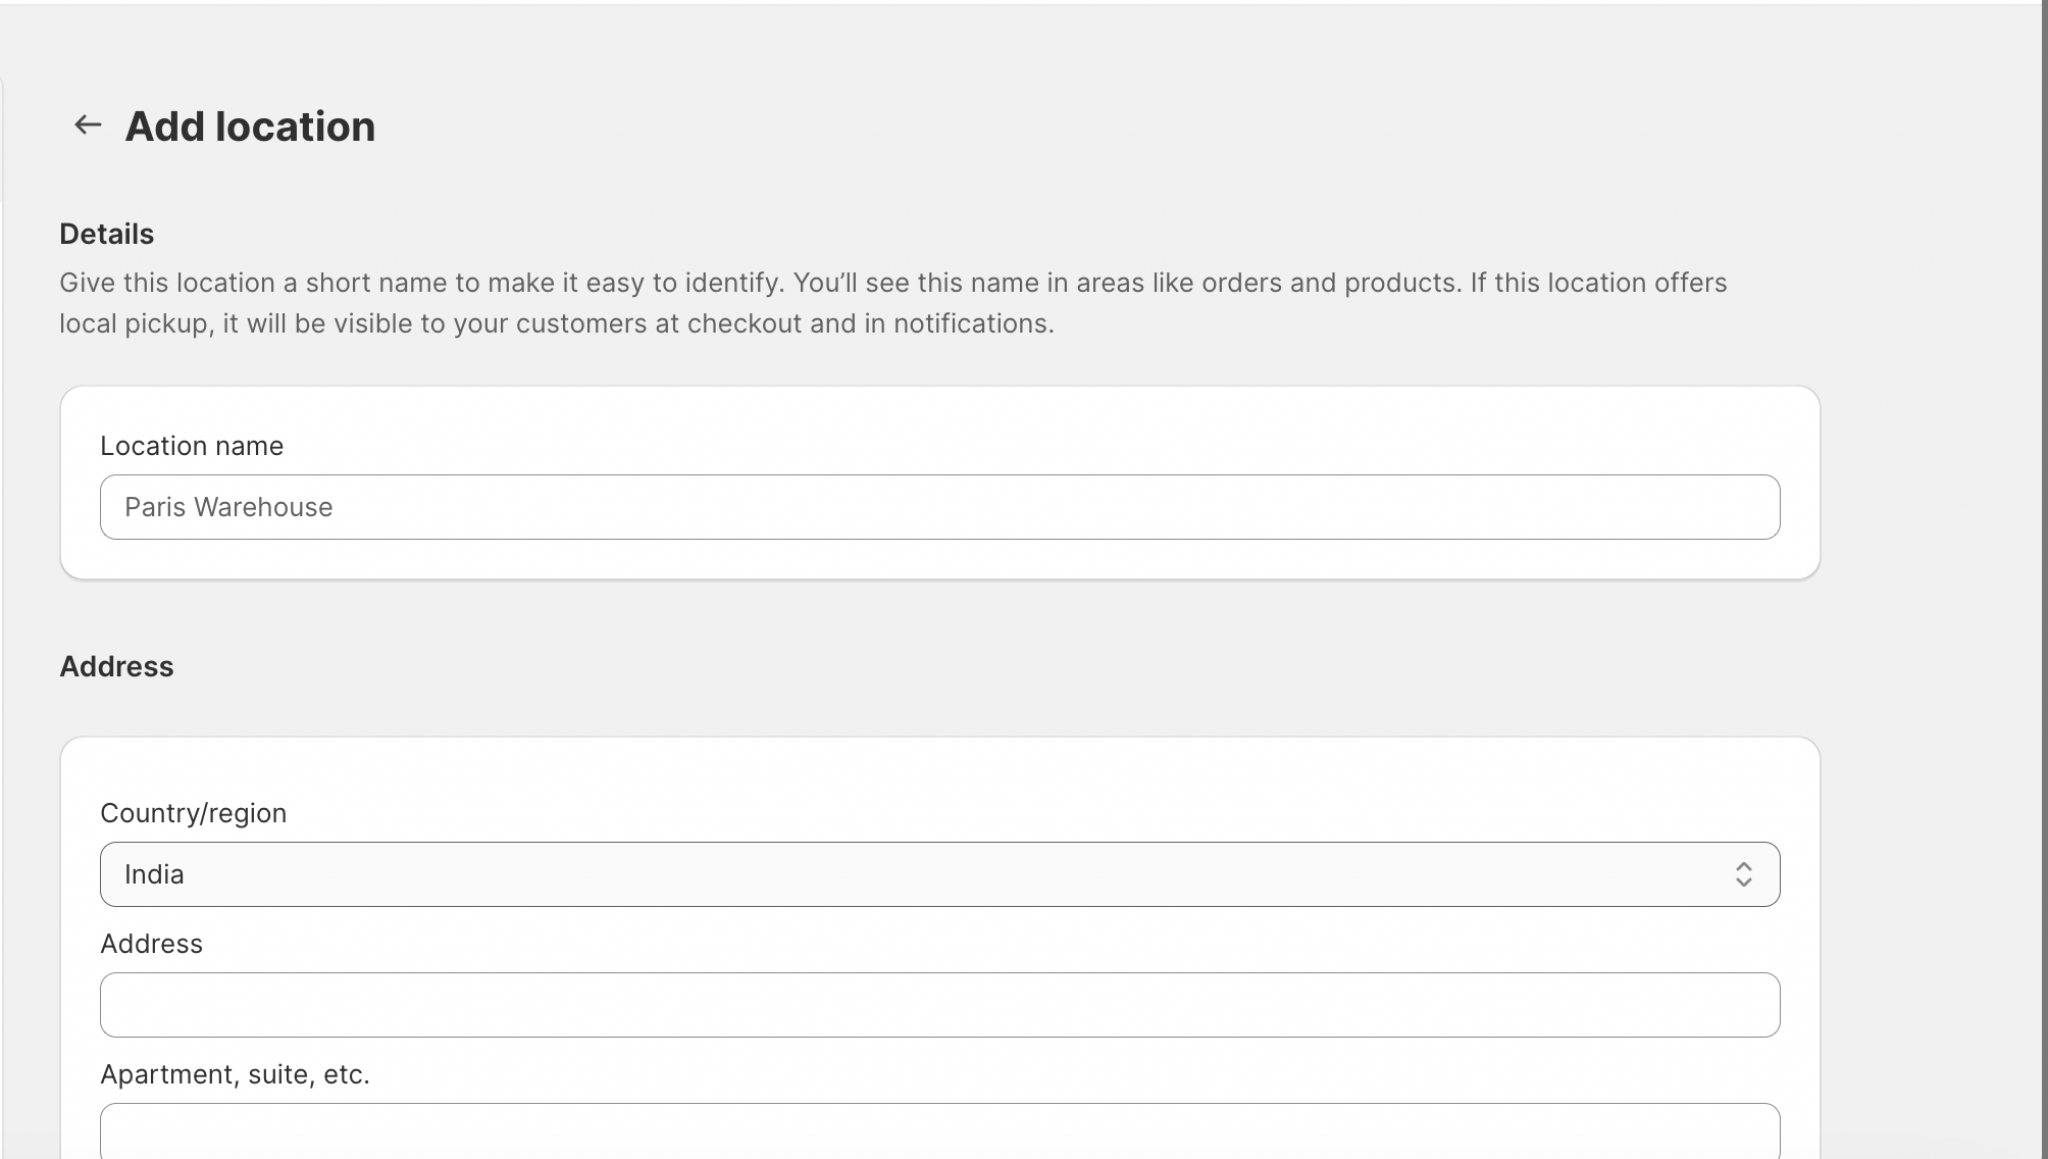Screen dimensions: 2048x1159
Task: Focus the Location name input field
Action: tap(938, 507)
